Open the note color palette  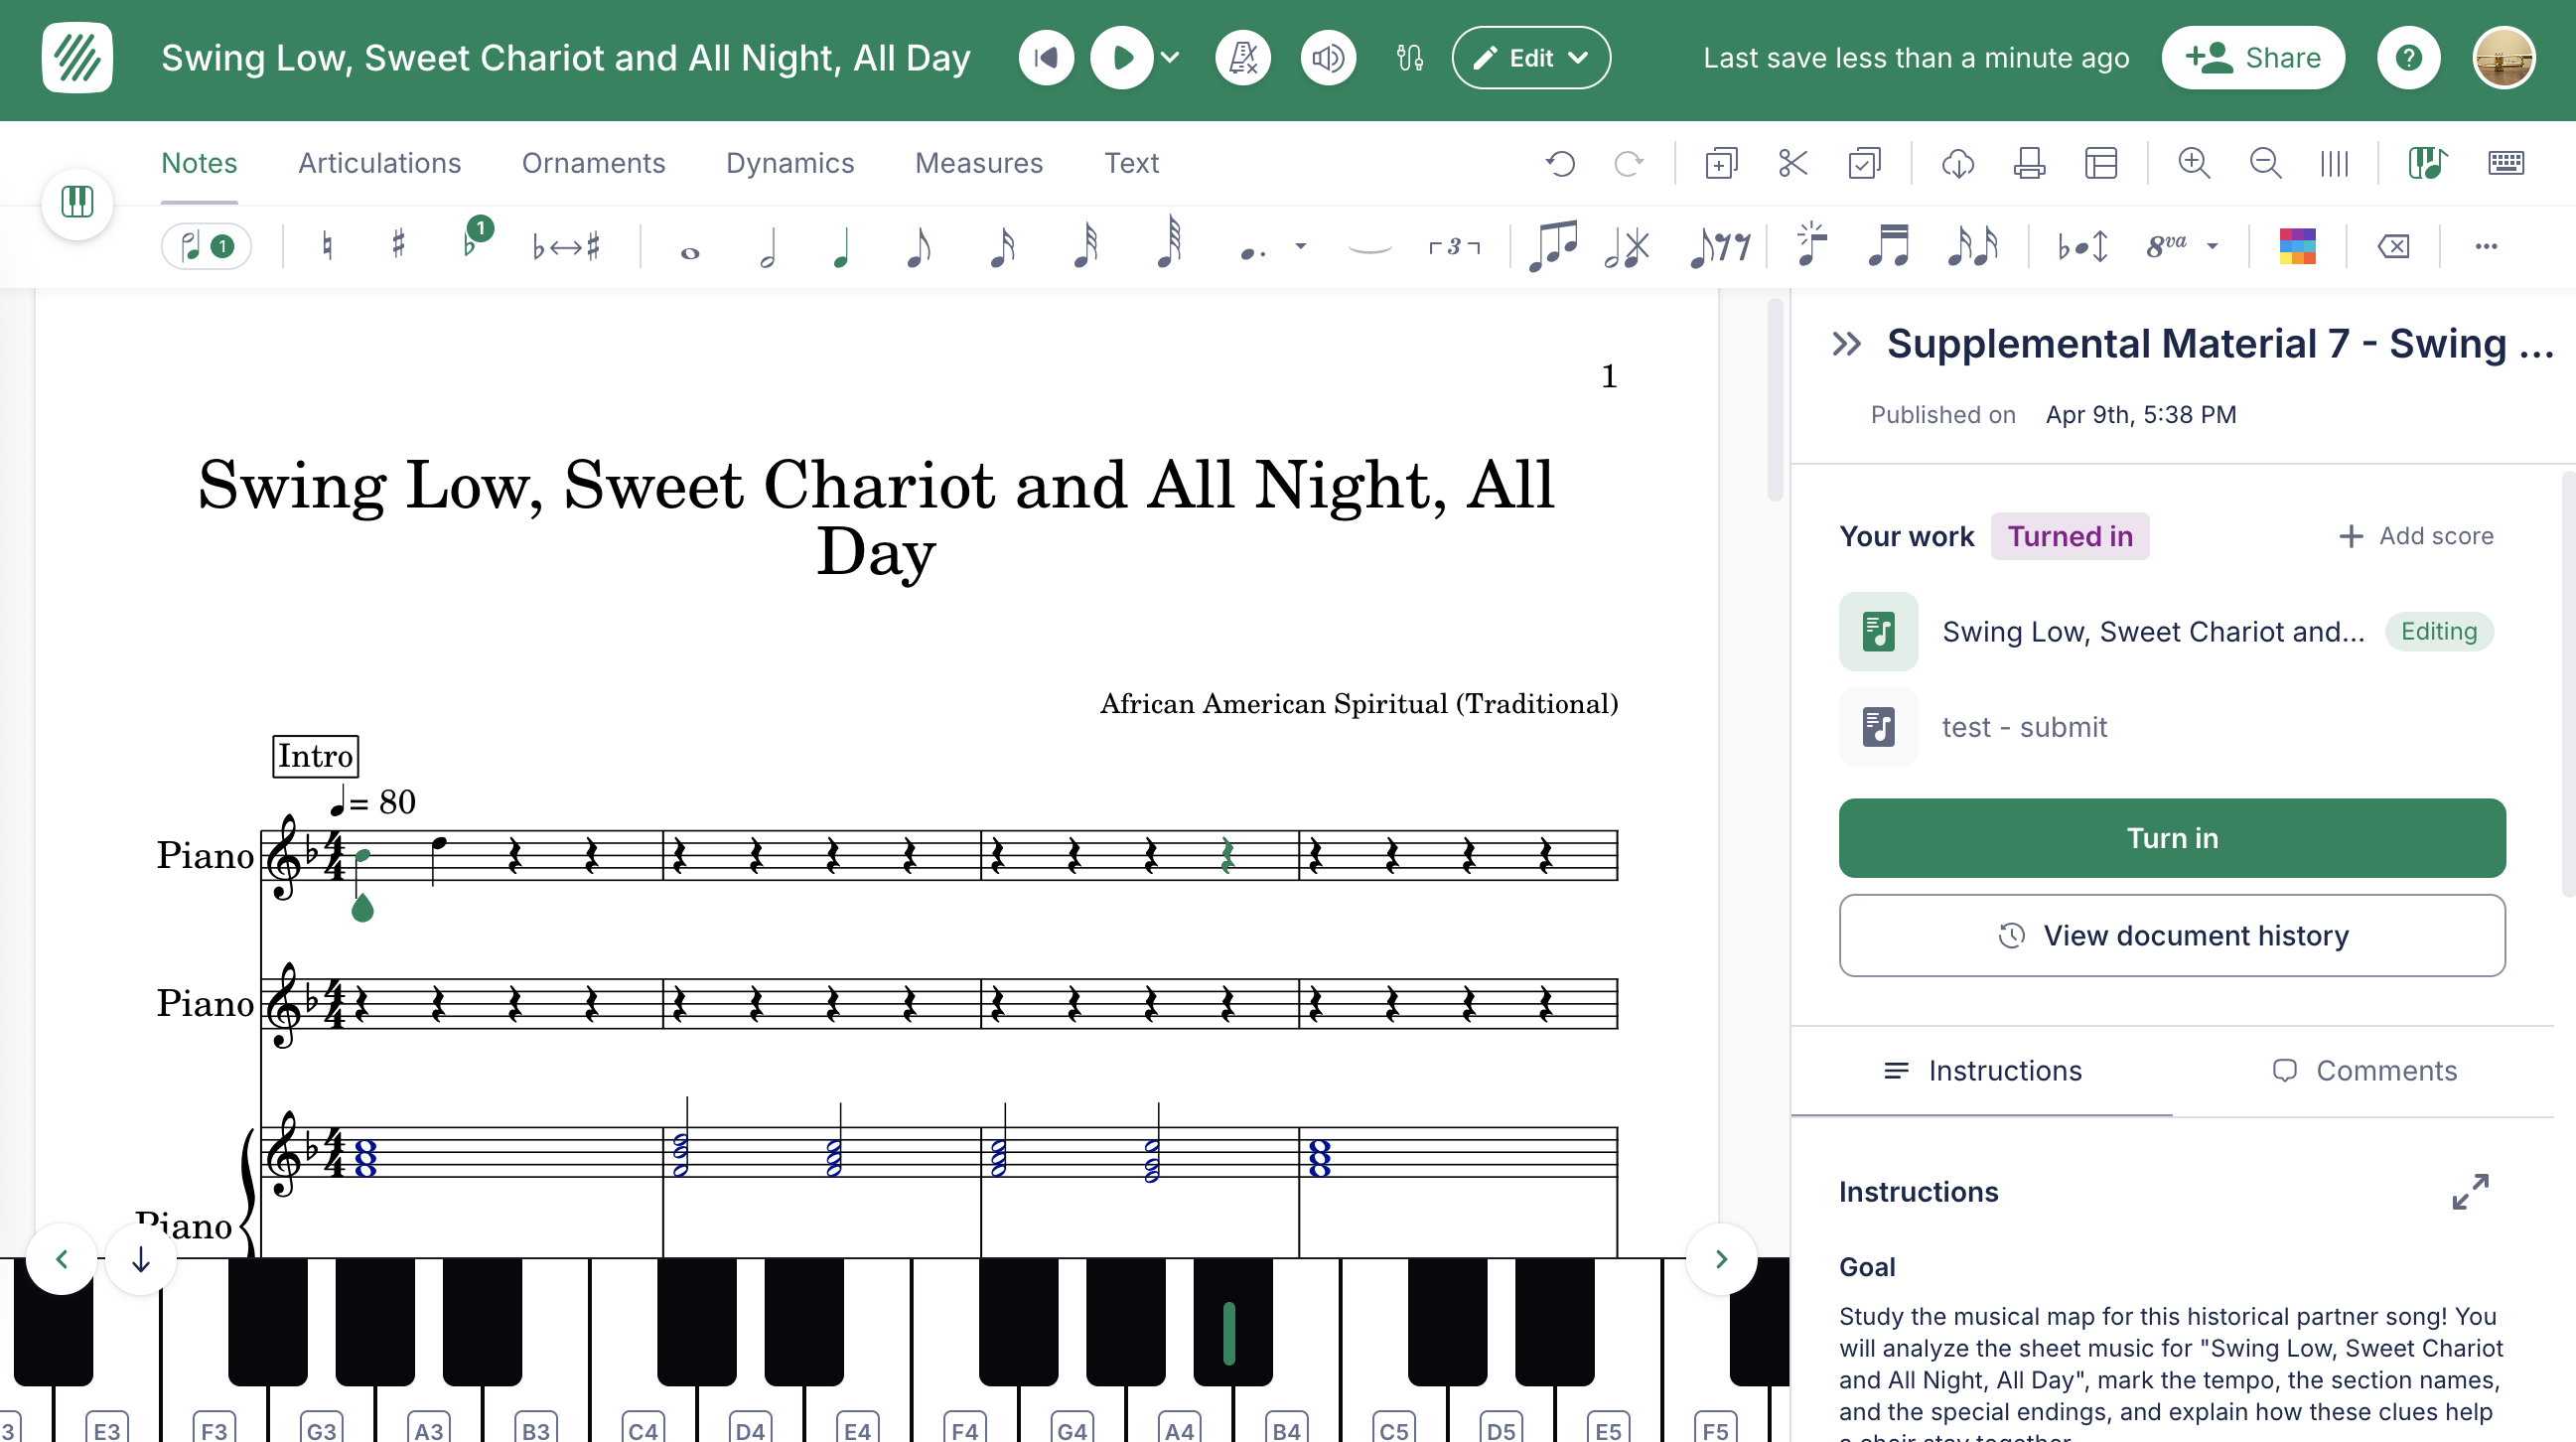2297,246
